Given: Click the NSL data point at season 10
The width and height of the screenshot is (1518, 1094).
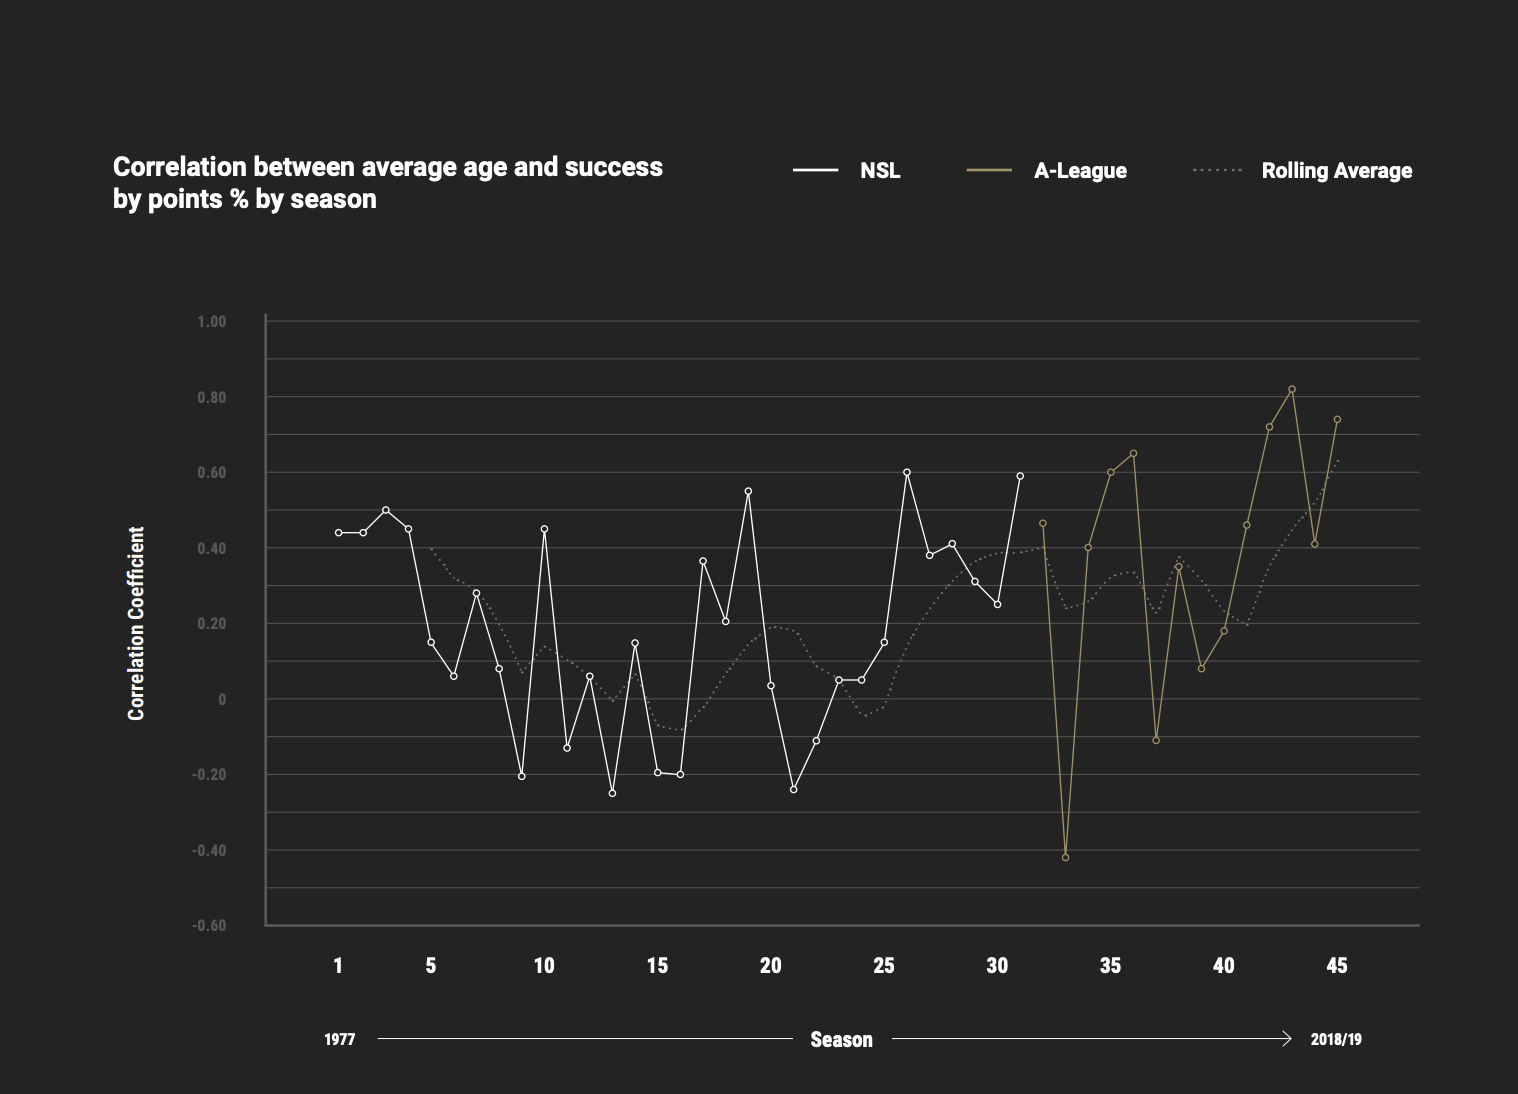Looking at the screenshot, I should coord(544,529).
